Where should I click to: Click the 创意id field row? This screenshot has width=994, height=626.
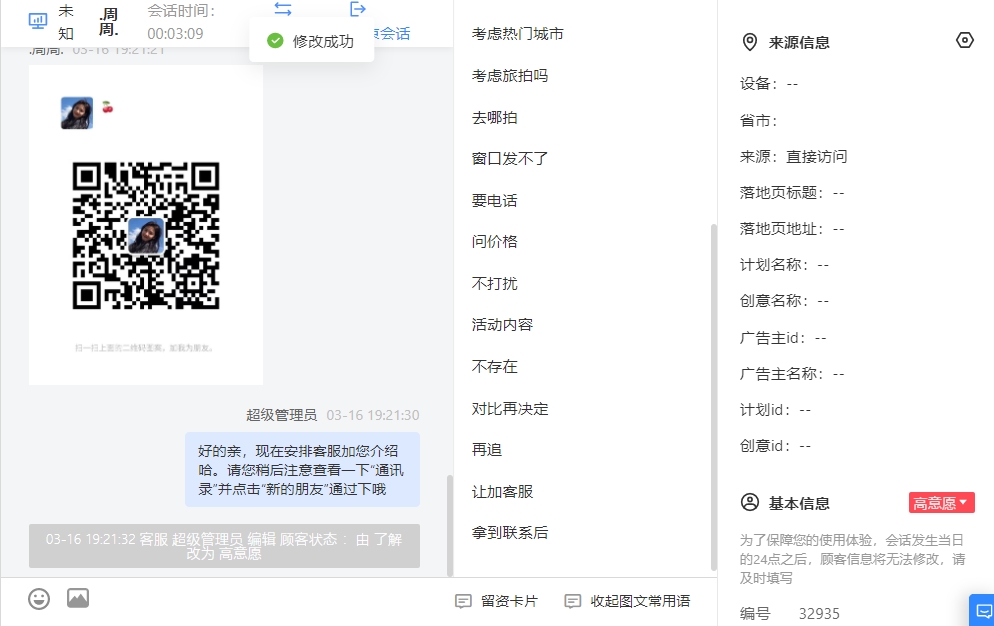[775, 446]
